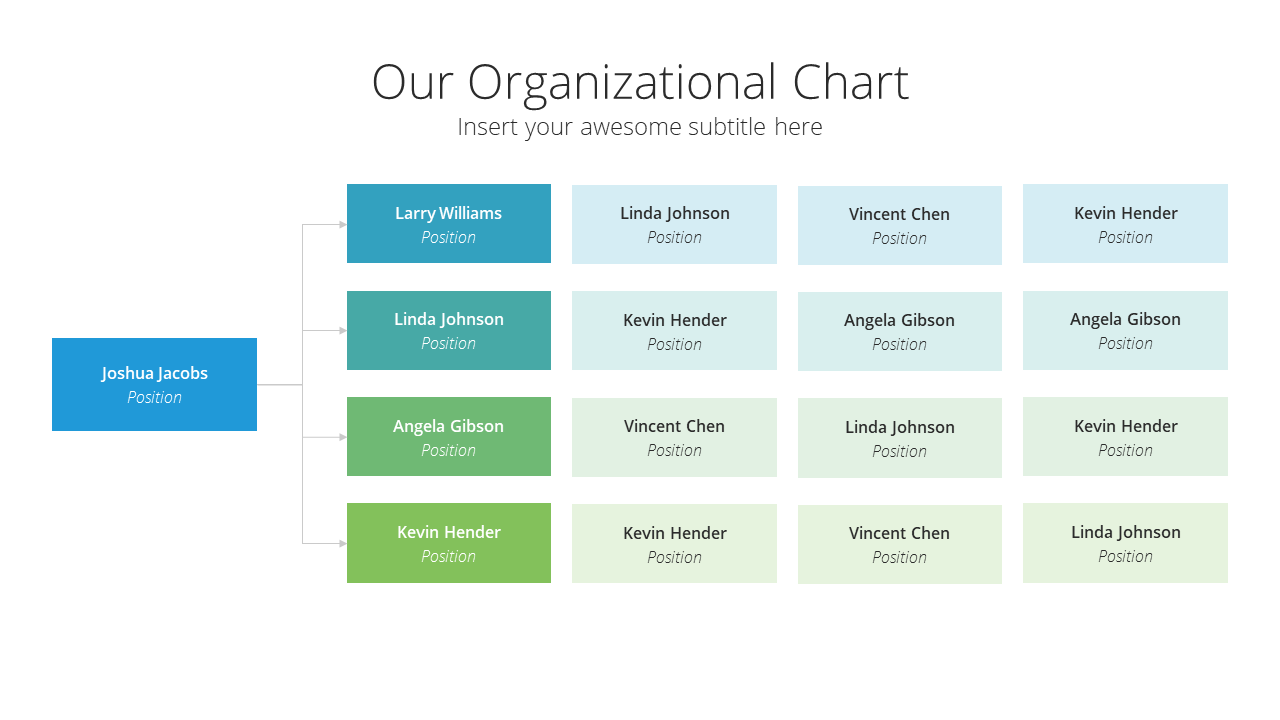
Task: Select the solid teal Linda Johnson box
Action: click(449, 330)
